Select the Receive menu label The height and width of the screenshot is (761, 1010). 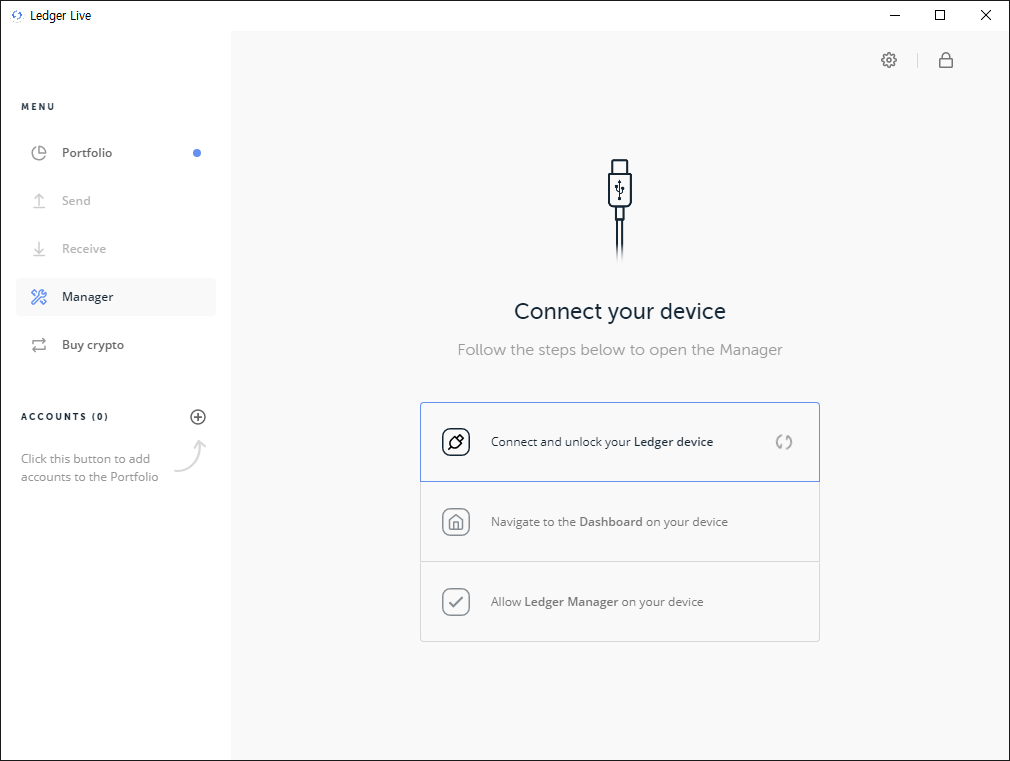84,249
